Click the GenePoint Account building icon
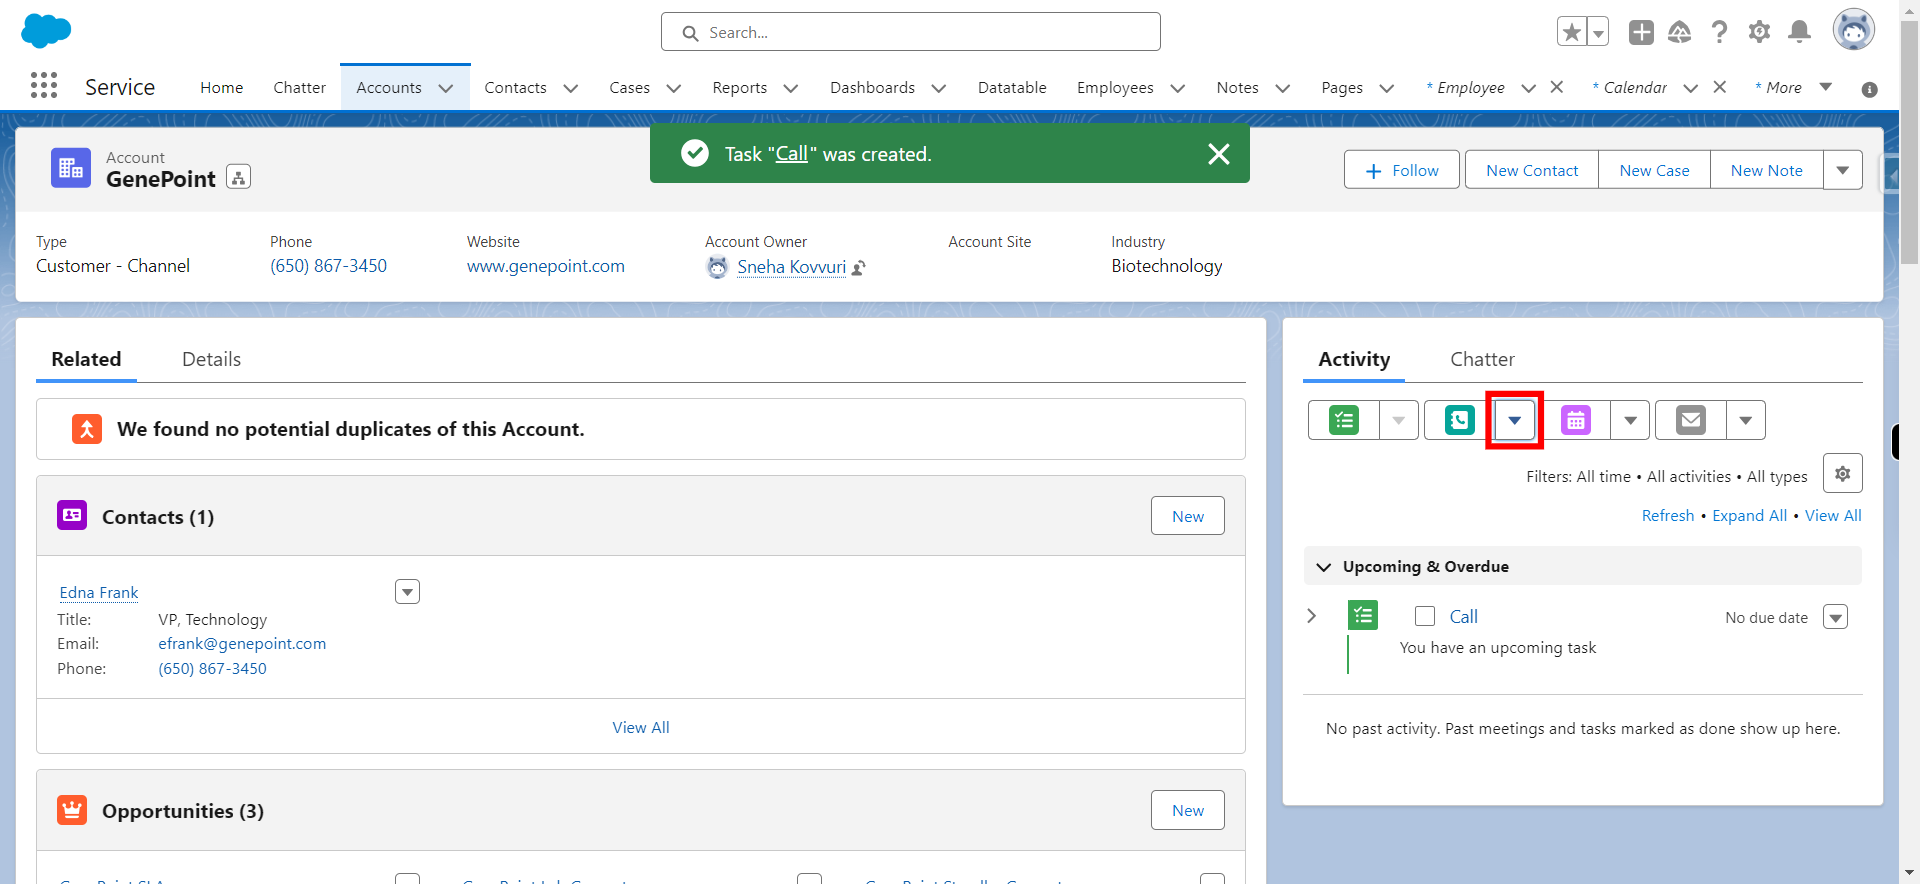The height and width of the screenshot is (884, 1920). click(x=71, y=168)
